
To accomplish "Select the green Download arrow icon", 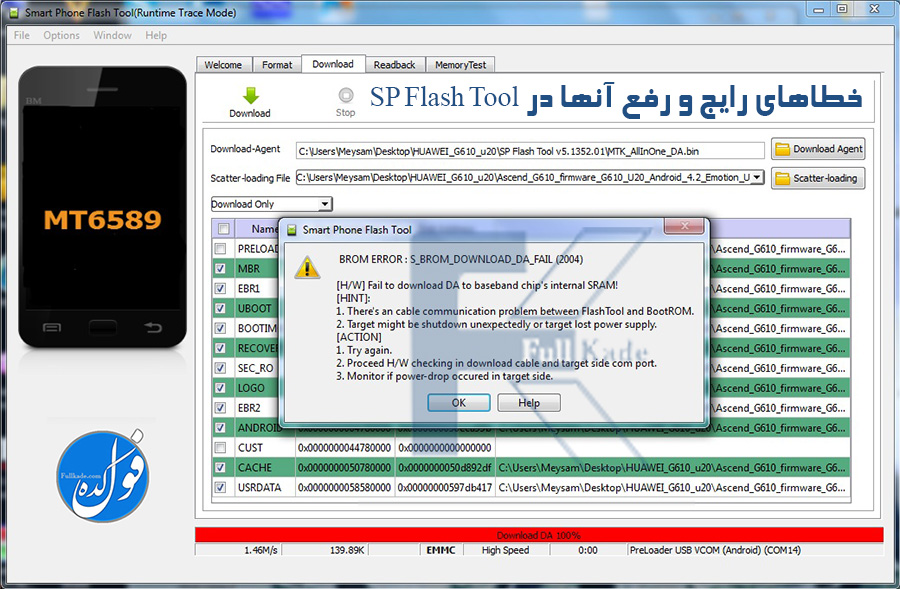I will [249, 95].
